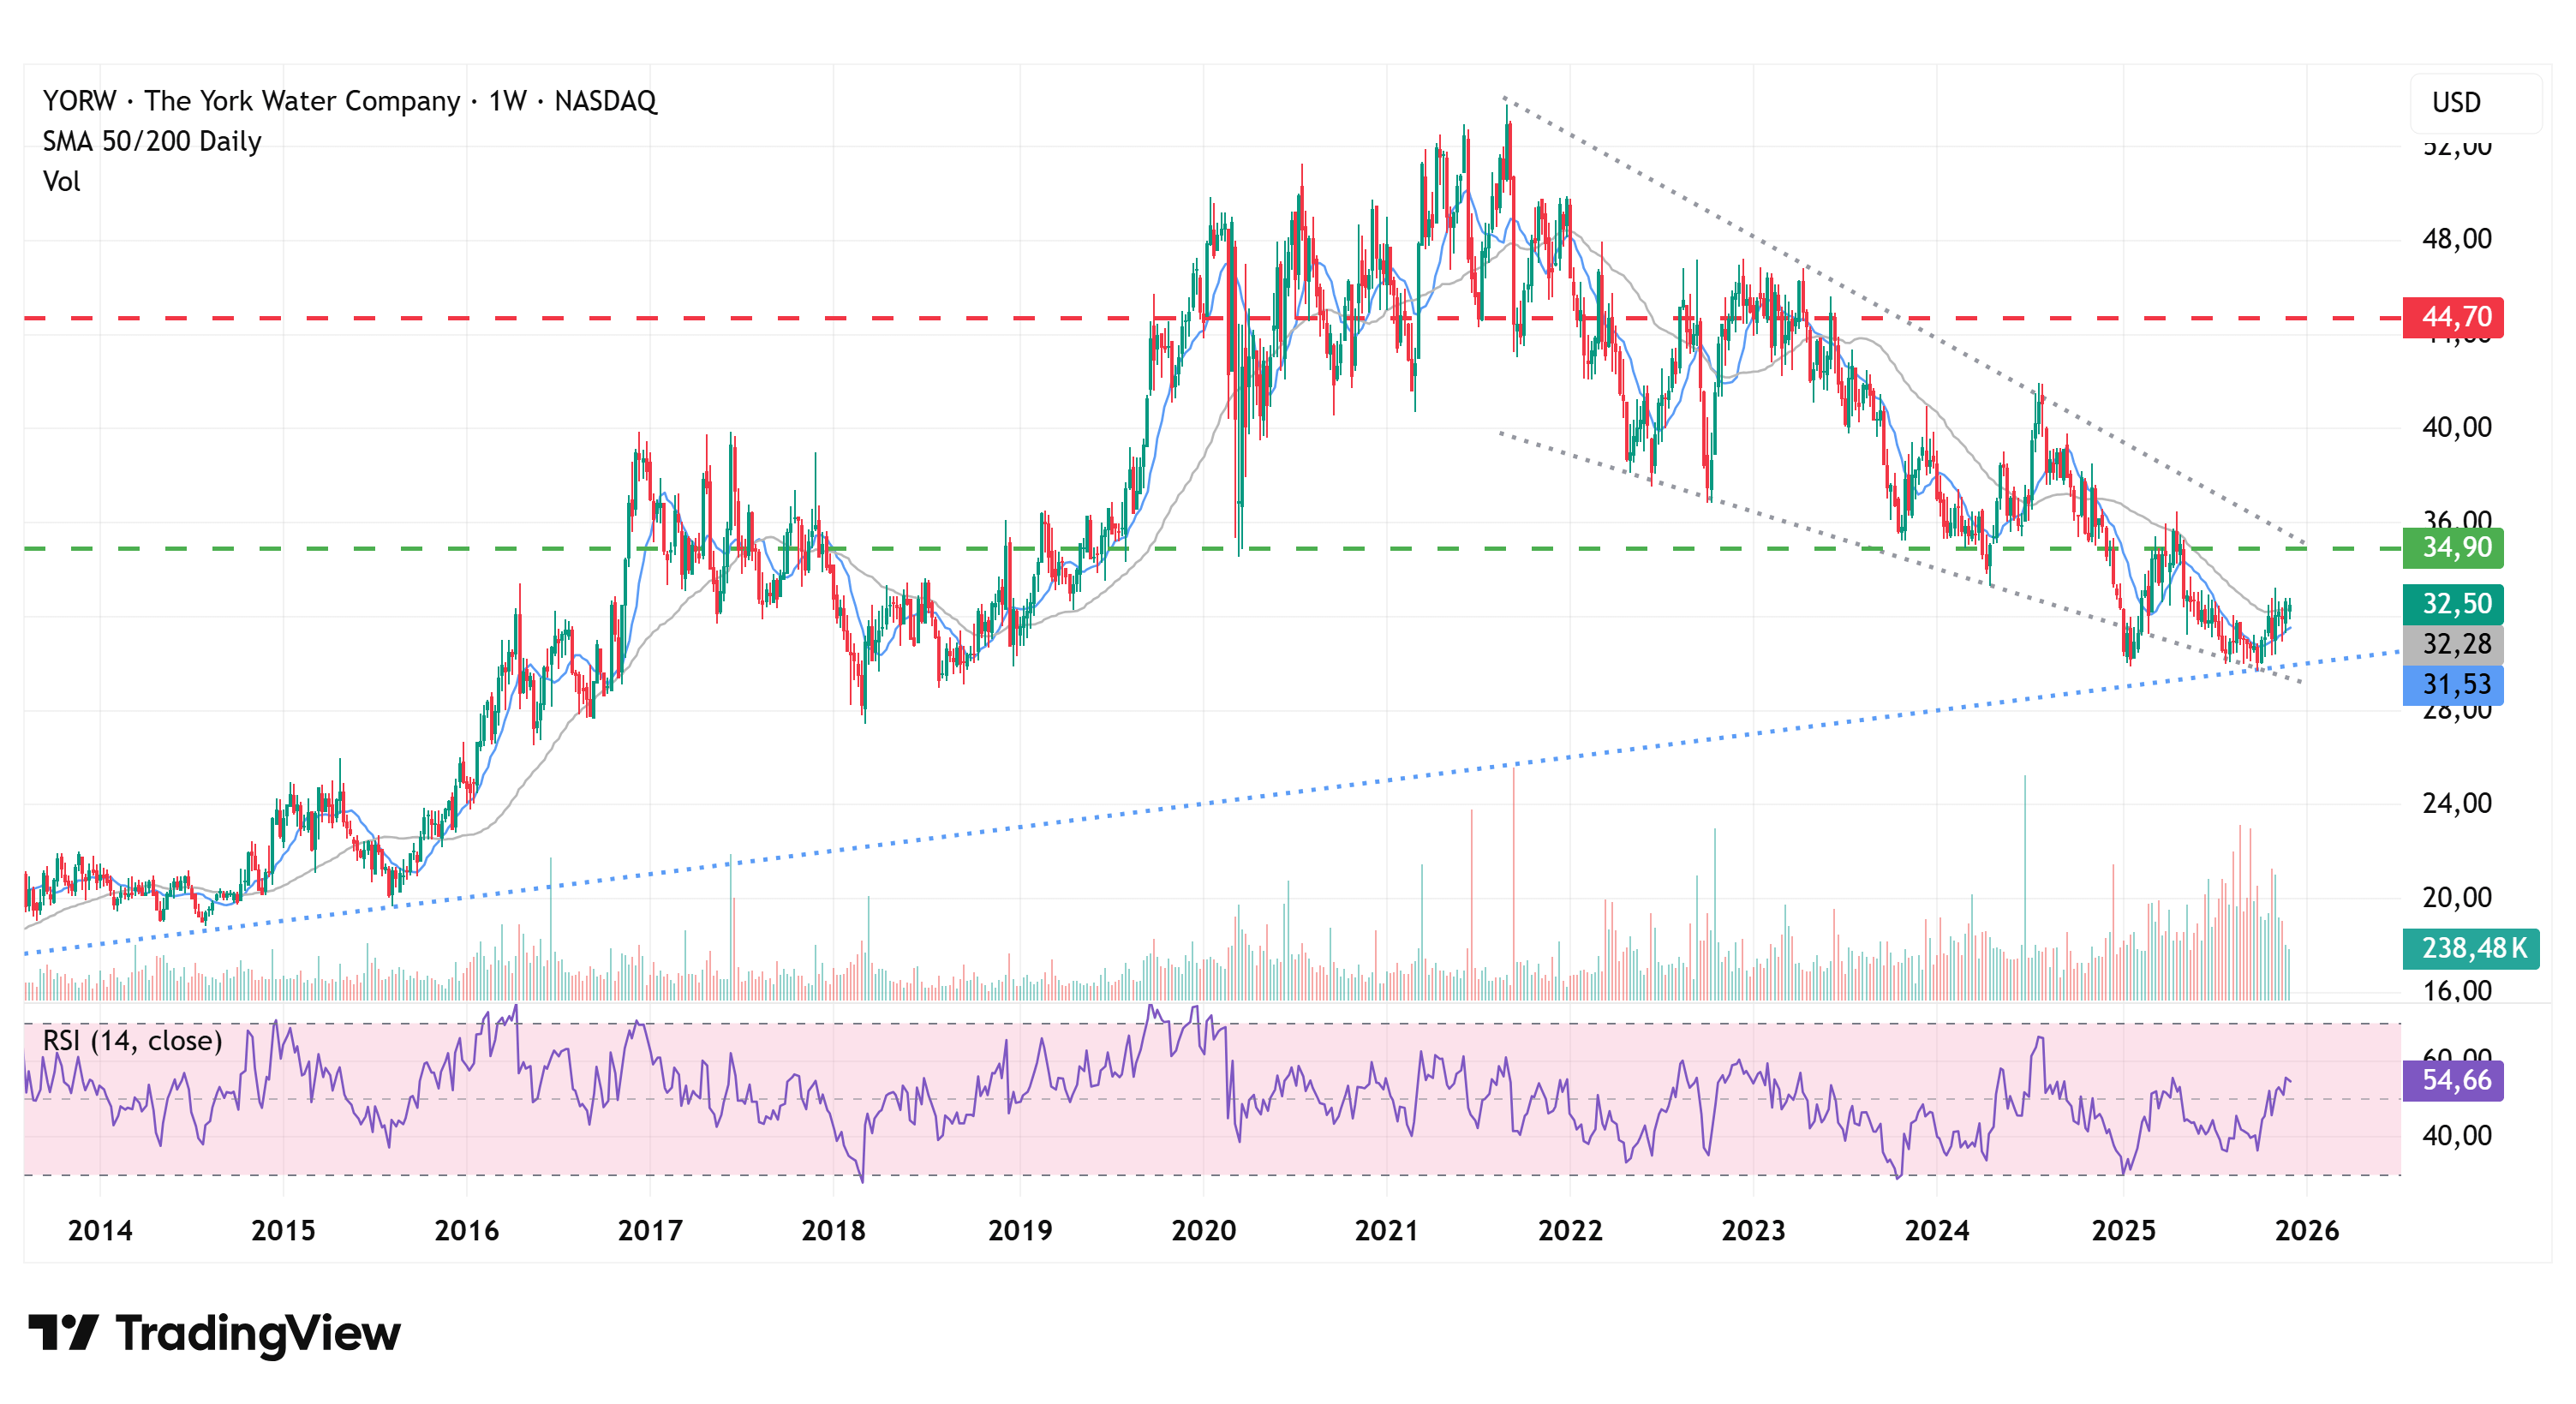Click the 2023 time axis label
Screen dimensions: 2576x1404
tap(1753, 1230)
